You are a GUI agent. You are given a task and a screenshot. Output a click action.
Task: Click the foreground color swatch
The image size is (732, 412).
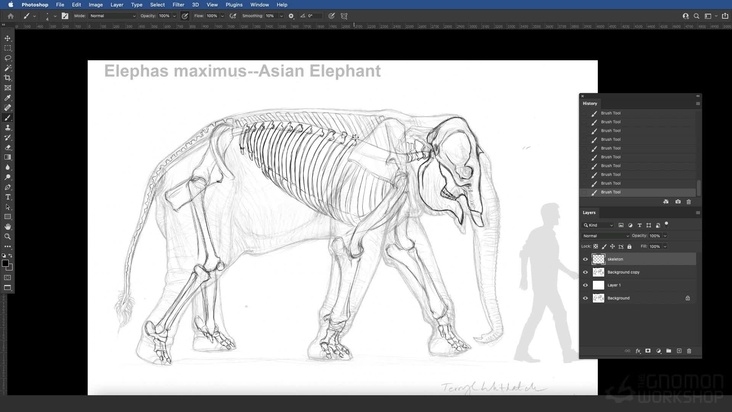pyautogui.click(x=5, y=263)
